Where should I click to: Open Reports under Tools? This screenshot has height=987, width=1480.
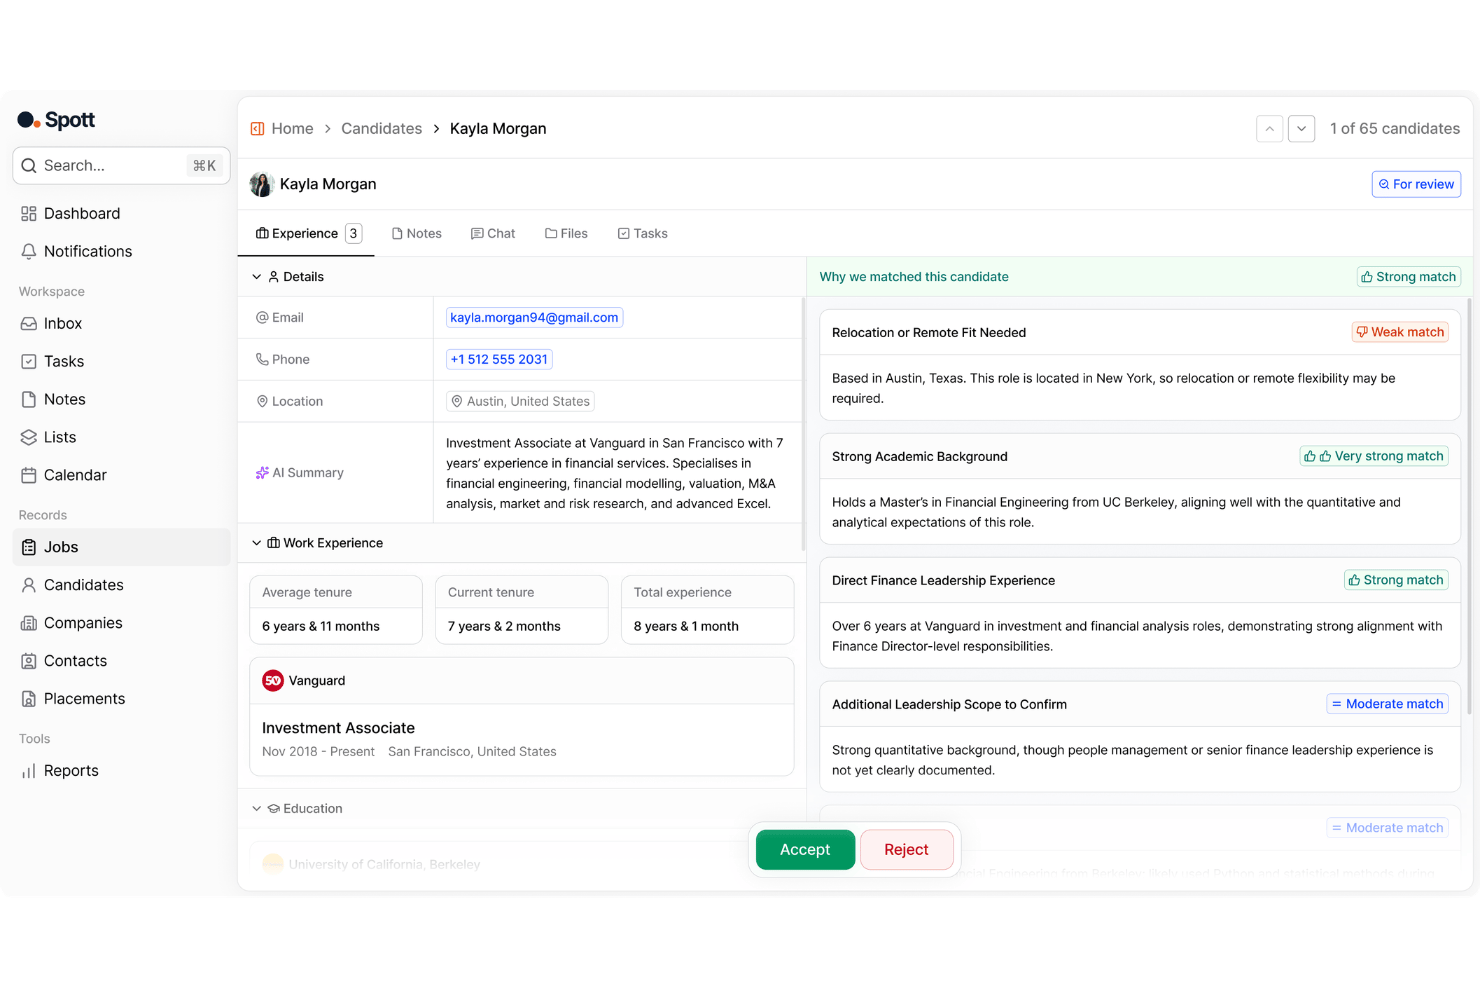[121, 771]
